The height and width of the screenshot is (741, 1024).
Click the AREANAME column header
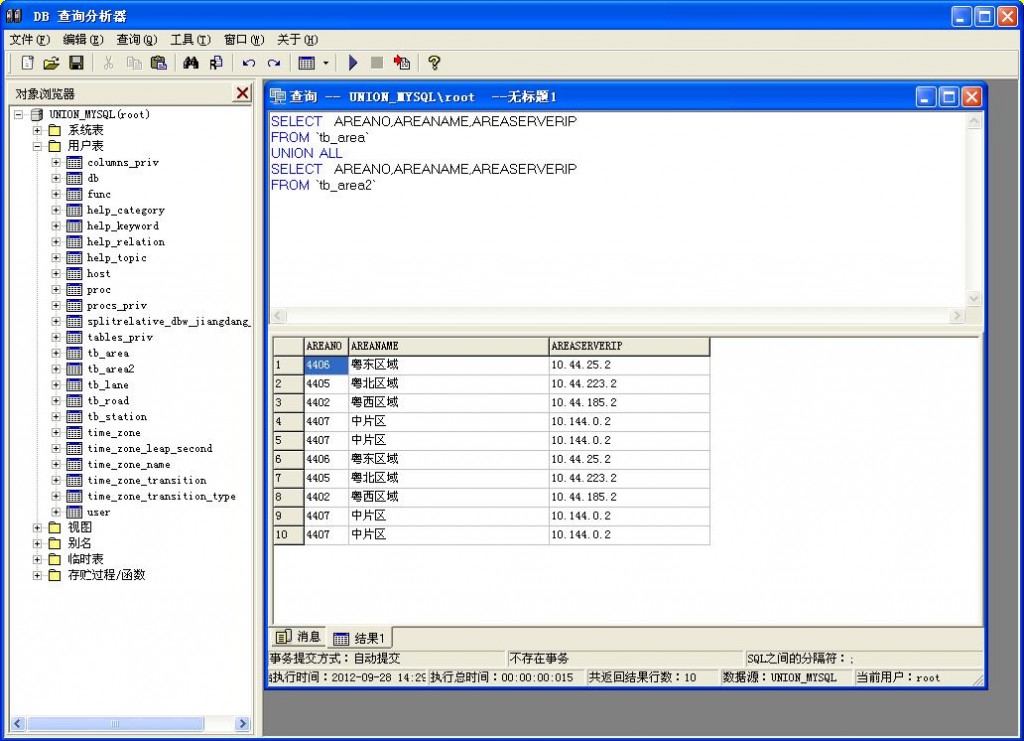tap(448, 346)
